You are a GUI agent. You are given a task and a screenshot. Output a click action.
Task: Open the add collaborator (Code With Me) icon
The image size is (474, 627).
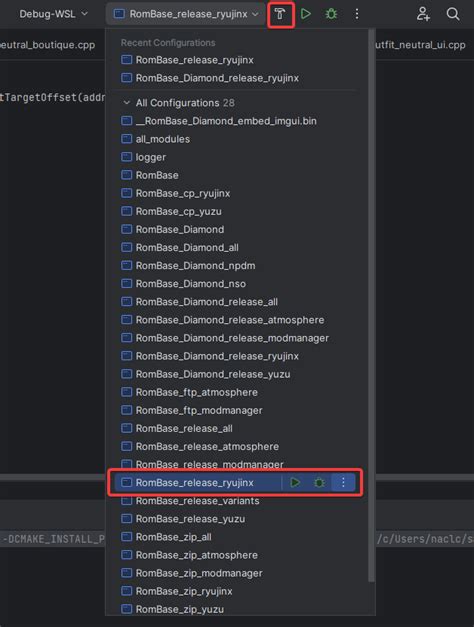click(x=423, y=14)
